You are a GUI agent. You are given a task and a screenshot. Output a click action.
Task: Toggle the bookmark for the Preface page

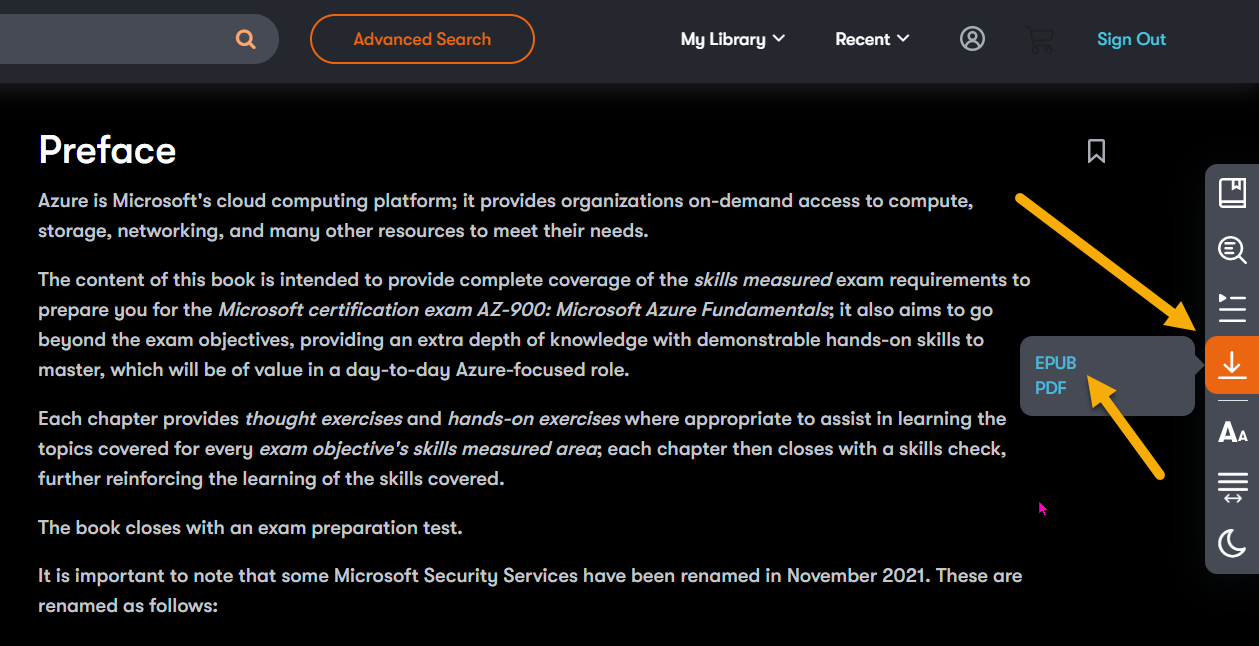(1096, 151)
